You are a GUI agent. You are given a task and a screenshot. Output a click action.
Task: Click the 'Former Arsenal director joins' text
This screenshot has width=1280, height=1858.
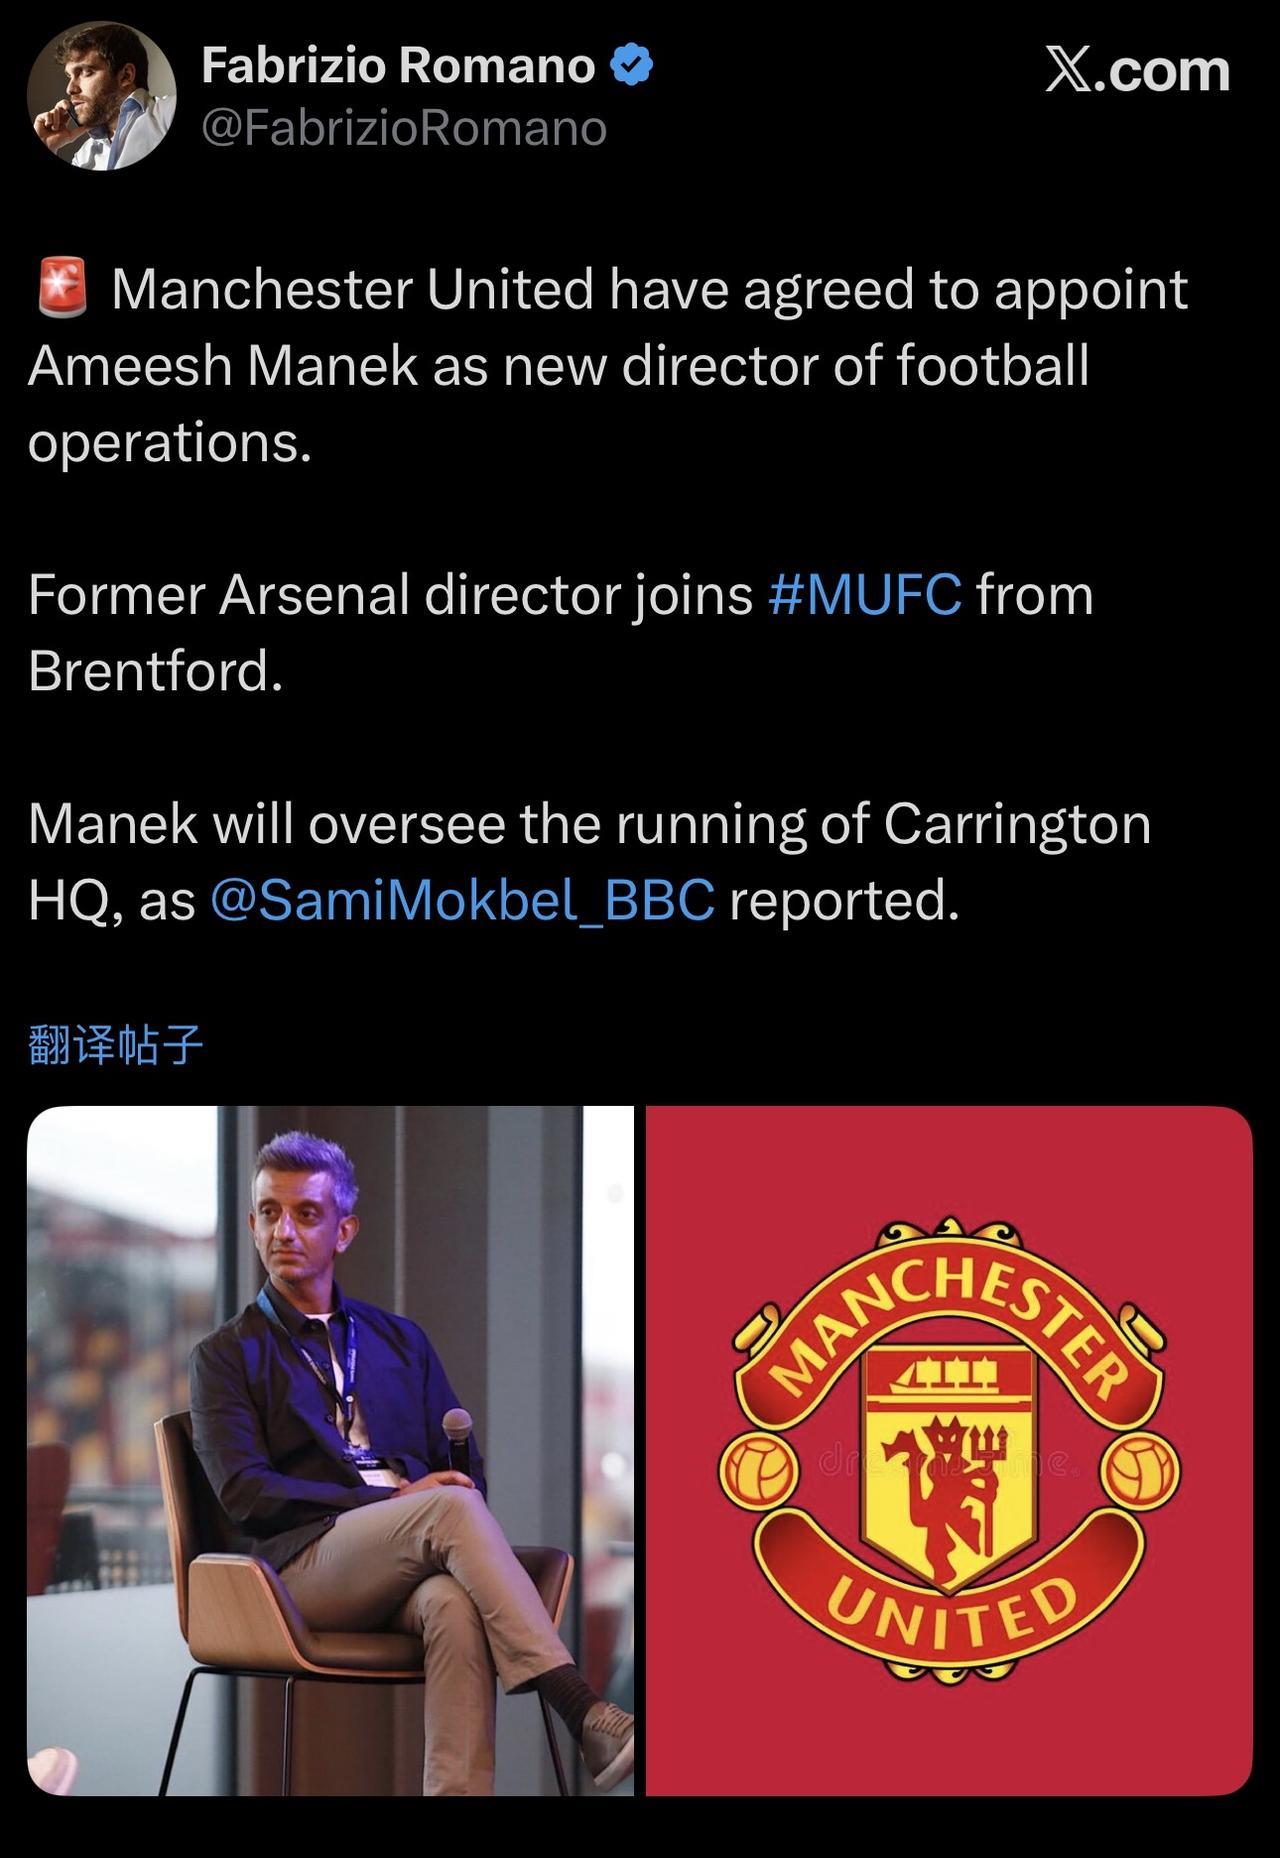pyautogui.click(x=390, y=596)
